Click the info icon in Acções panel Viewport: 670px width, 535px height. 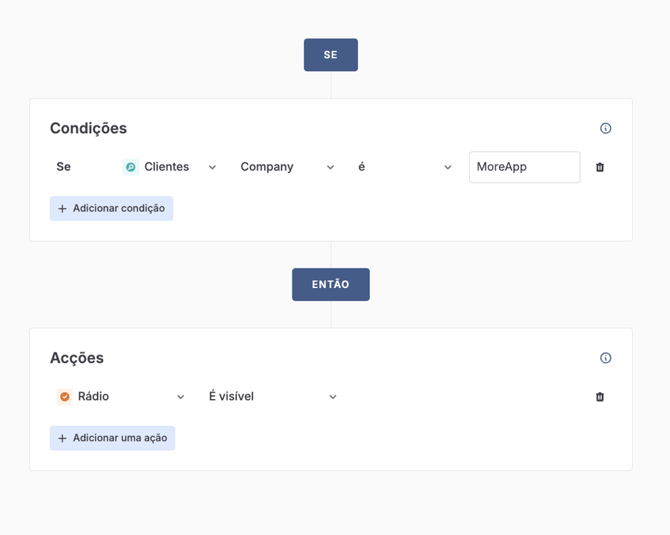[605, 358]
